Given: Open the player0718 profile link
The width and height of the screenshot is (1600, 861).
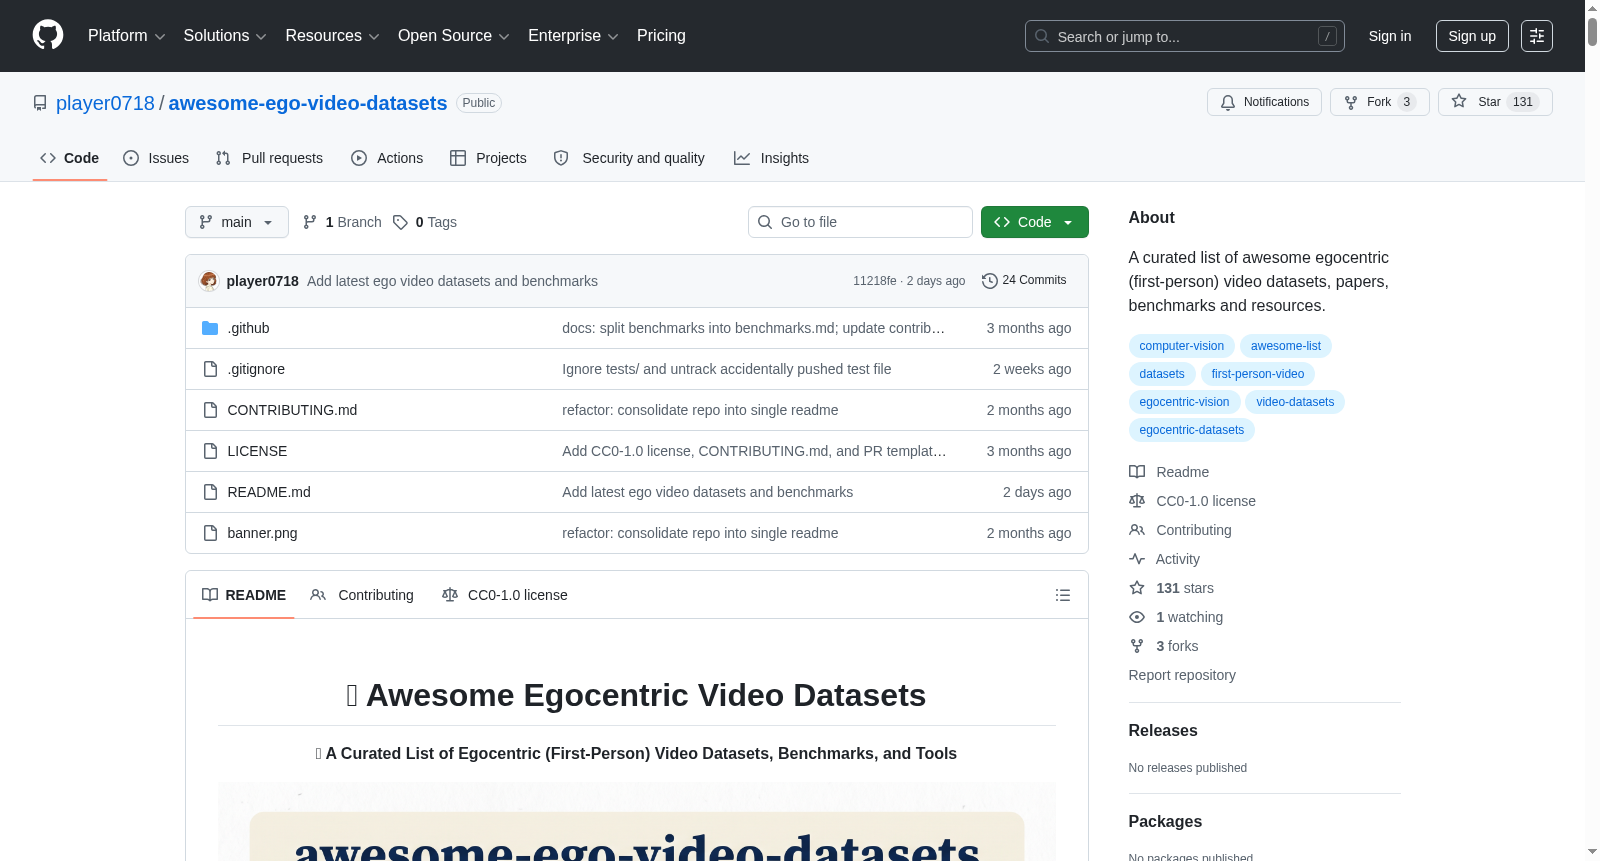Looking at the screenshot, I should 105,103.
